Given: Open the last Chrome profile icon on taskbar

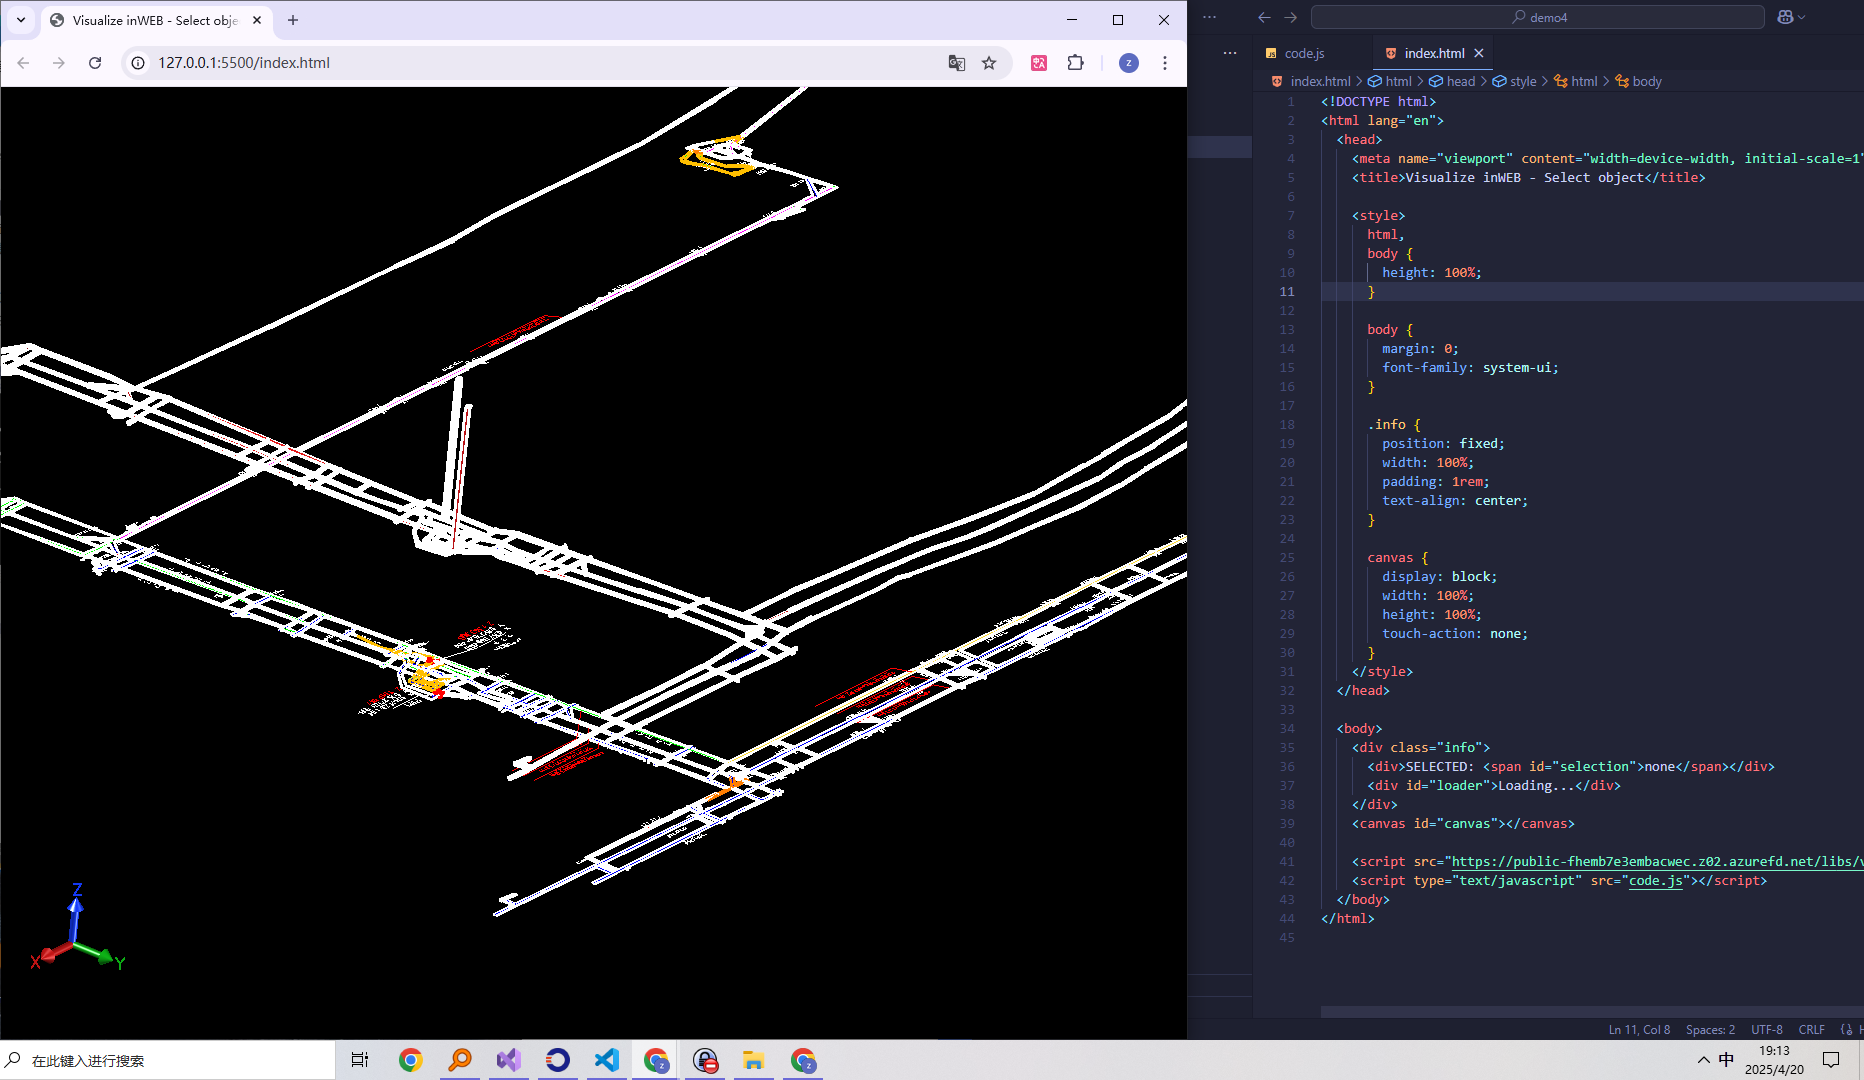Looking at the screenshot, I should point(803,1060).
